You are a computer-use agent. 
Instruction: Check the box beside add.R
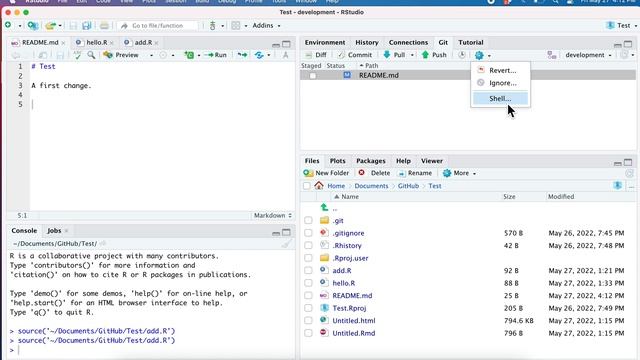tap(308, 270)
